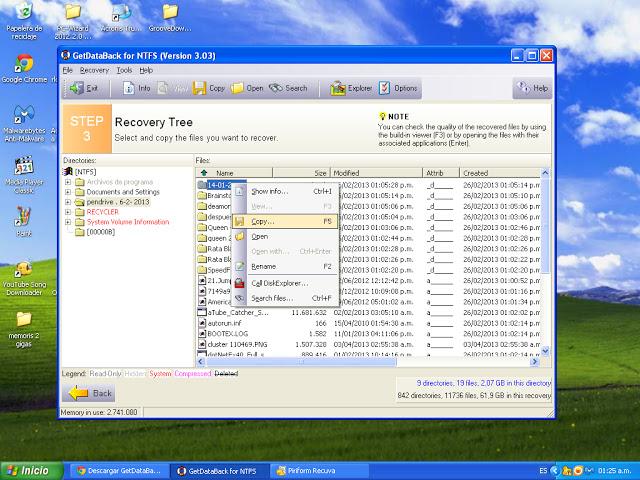Image resolution: width=640 pixels, height=480 pixels.
Task: Go up one folder with green arrow
Action: coord(204,173)
